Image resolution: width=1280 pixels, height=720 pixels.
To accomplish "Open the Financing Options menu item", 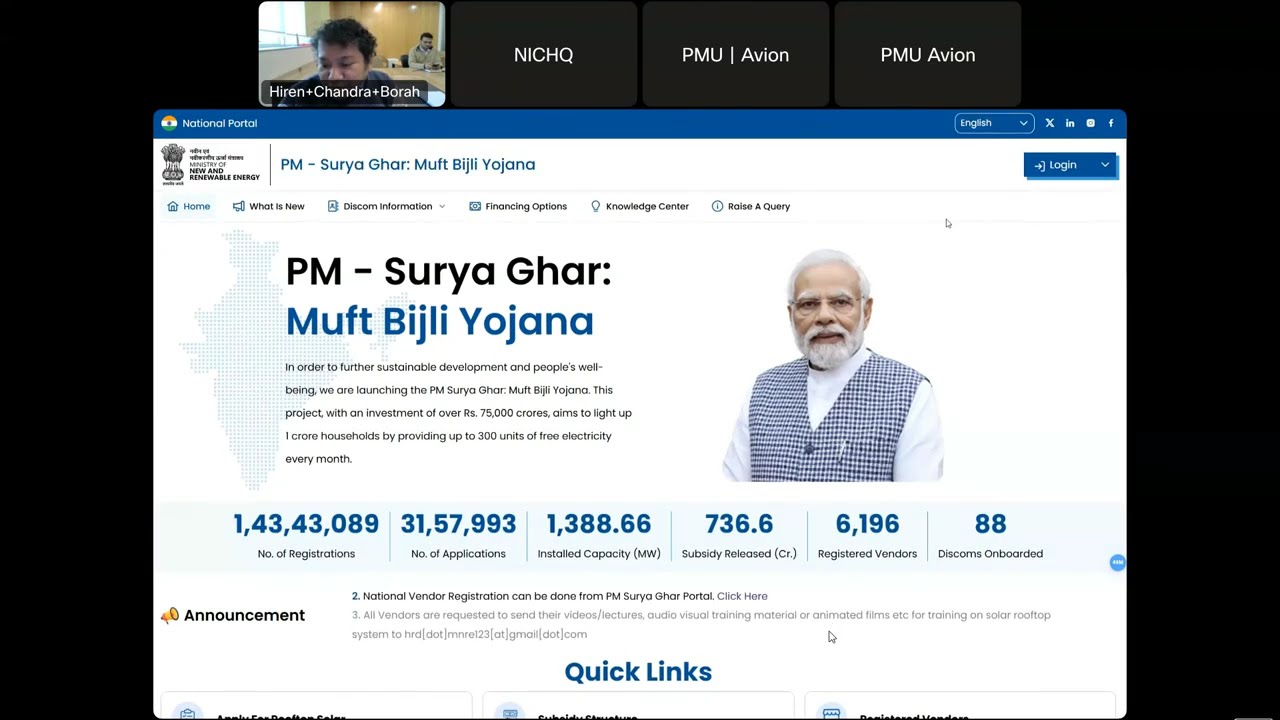I will point(518,206).
